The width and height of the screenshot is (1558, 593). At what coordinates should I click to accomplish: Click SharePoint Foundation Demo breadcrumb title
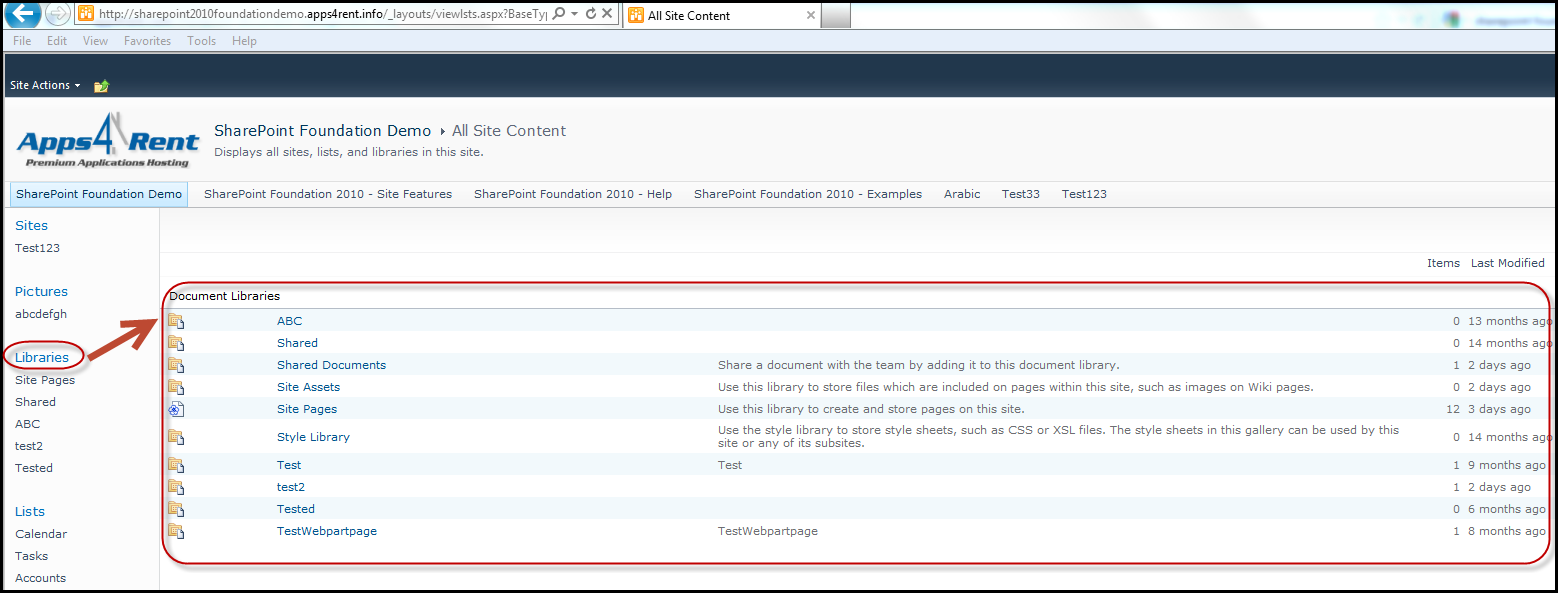click(323, 131)
